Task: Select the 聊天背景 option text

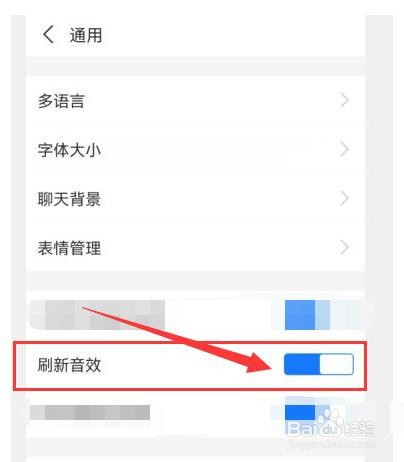Action: coord(69,199)
